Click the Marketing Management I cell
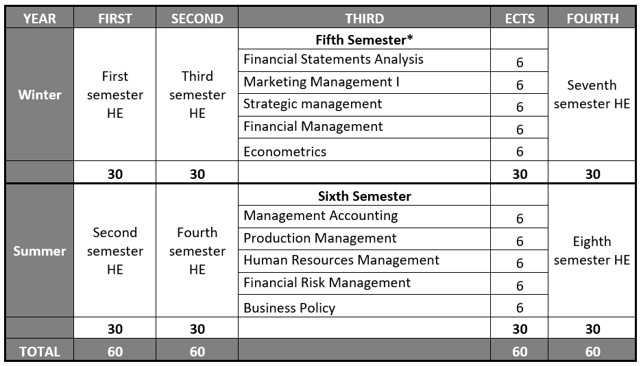Image resolution: width=641 pixels, height=366 pixels. point(364,83)
